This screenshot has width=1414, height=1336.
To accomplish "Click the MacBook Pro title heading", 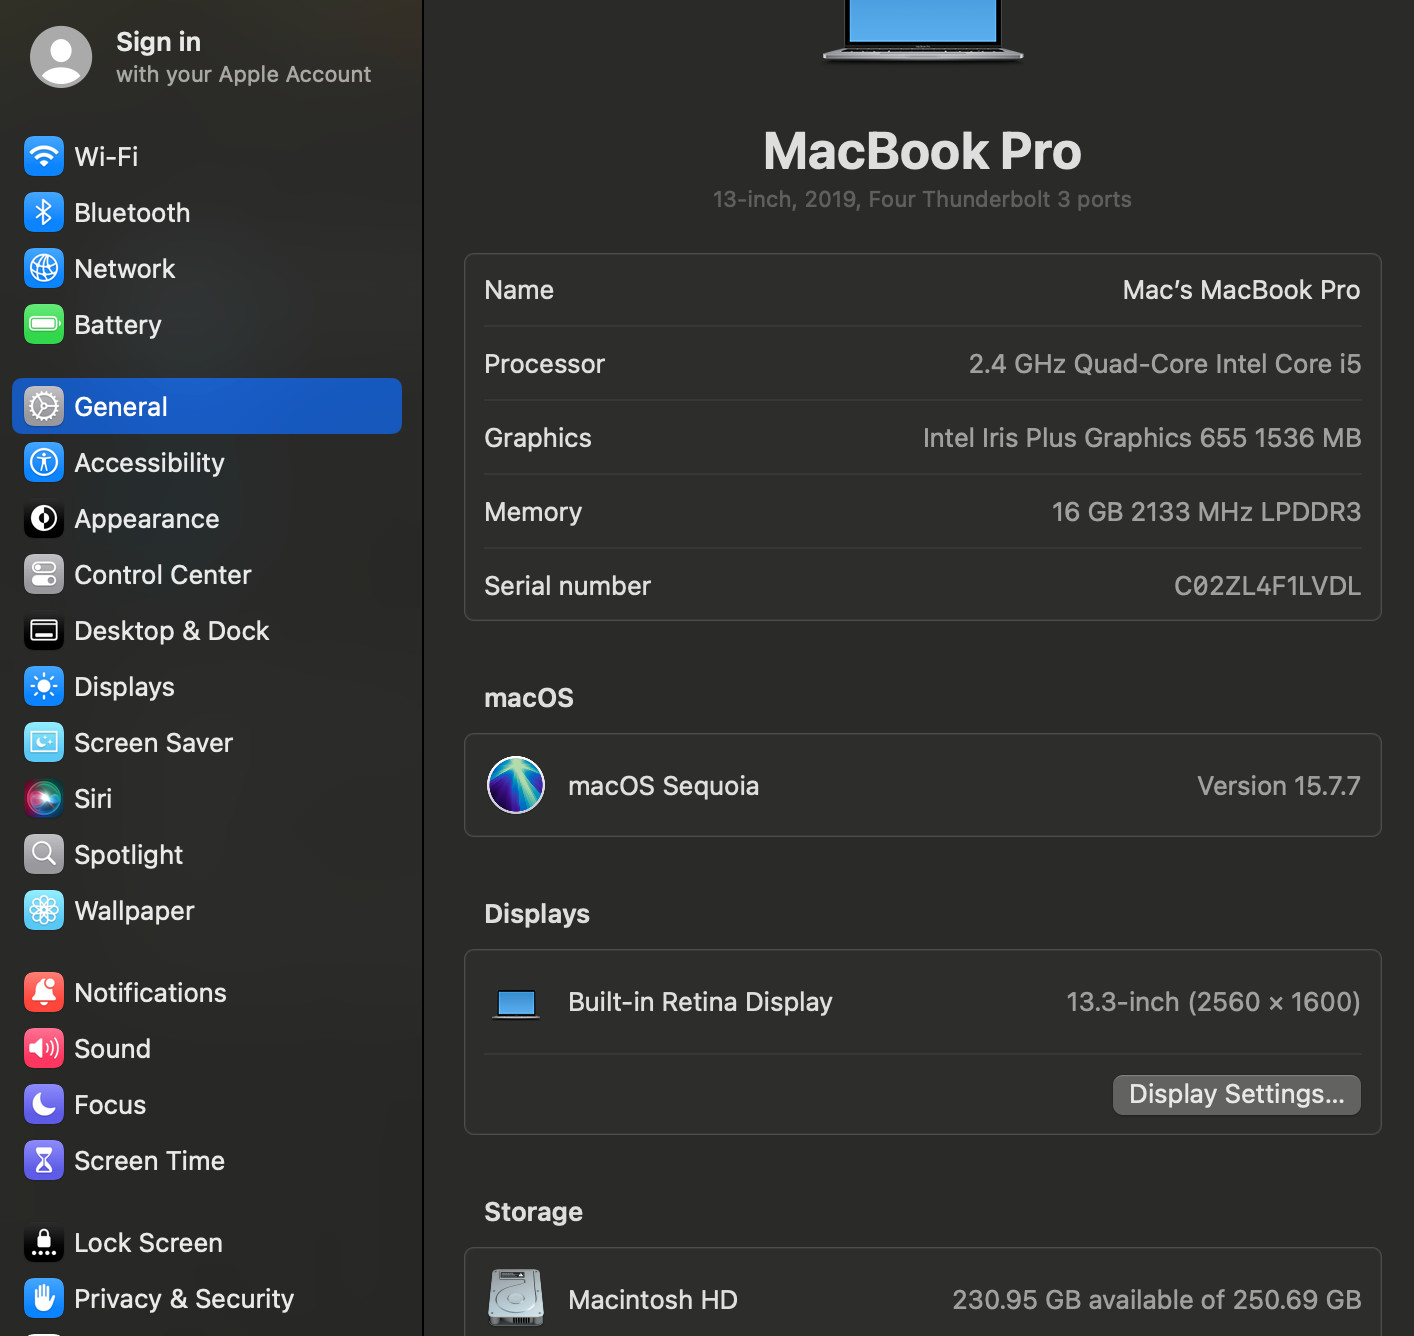I will point(922,151).
